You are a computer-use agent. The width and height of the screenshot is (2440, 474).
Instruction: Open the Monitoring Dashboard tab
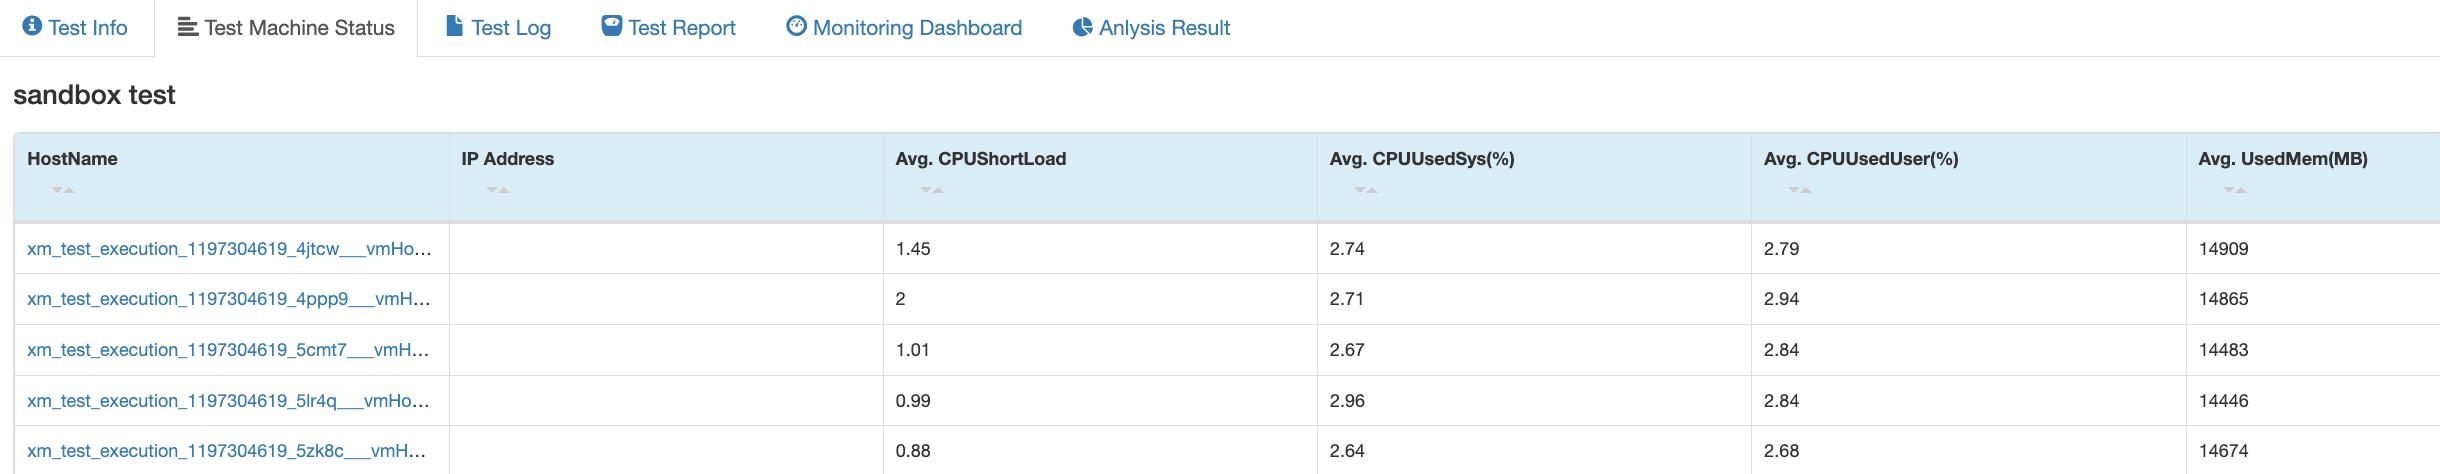[x=916, y=28]
